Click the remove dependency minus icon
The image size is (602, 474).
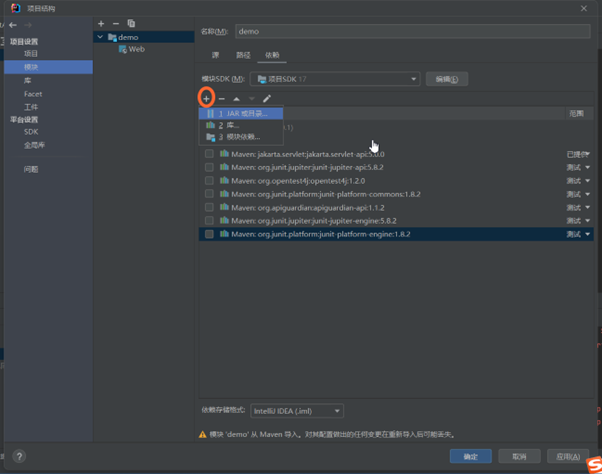coord(221,99)
